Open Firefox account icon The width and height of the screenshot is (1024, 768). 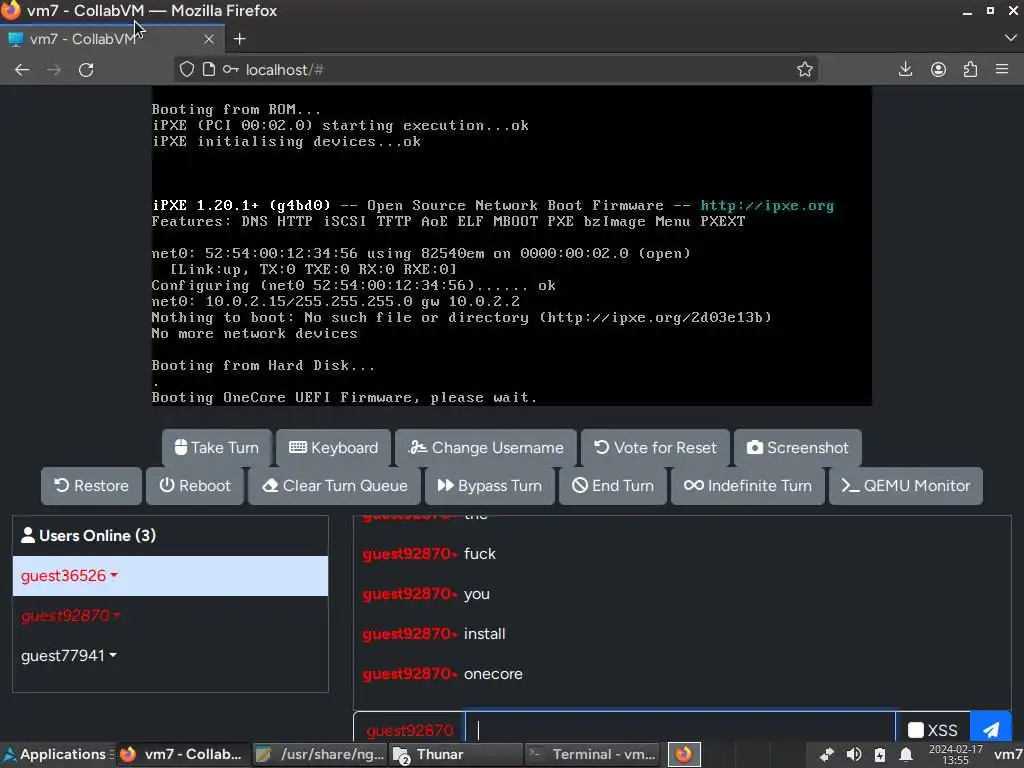pos(938,69)
